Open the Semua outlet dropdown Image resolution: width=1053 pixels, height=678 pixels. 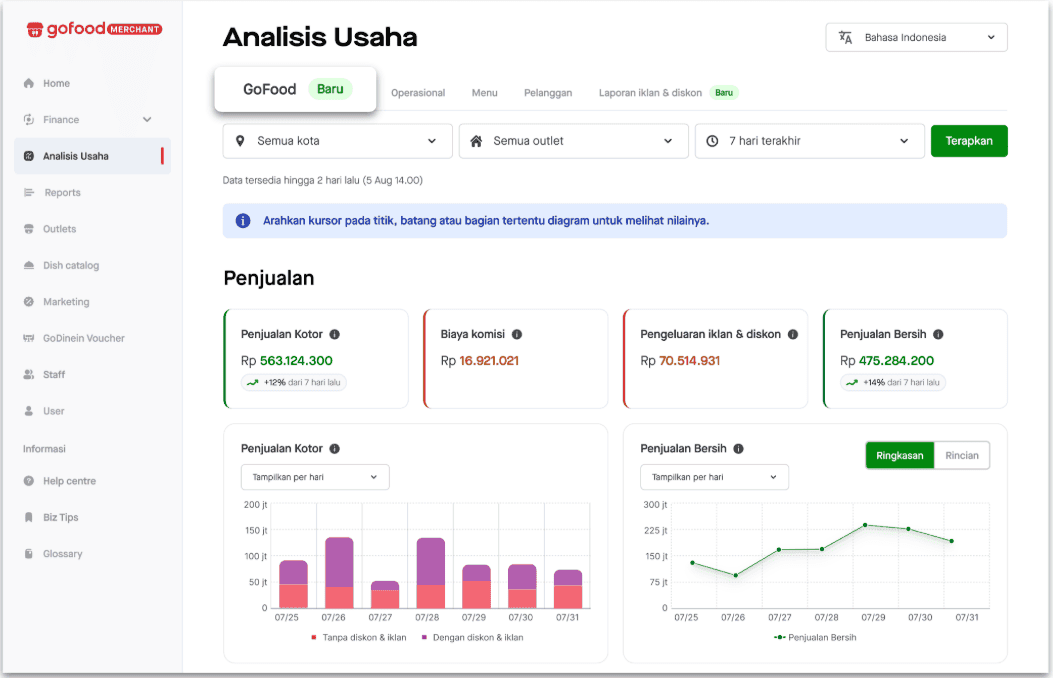point(574,141)
